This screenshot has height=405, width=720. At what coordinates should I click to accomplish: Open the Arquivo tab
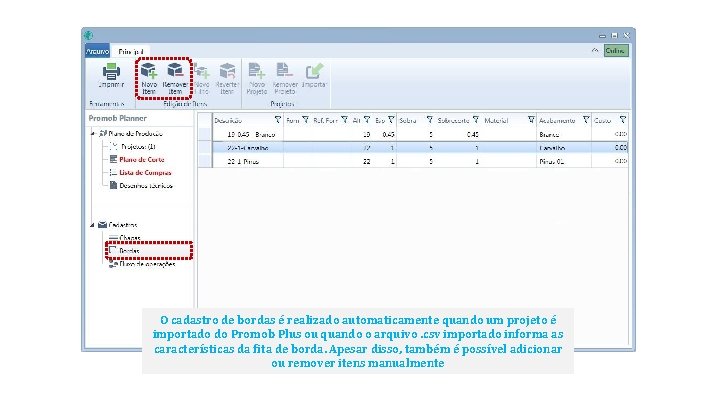[97, 51]
